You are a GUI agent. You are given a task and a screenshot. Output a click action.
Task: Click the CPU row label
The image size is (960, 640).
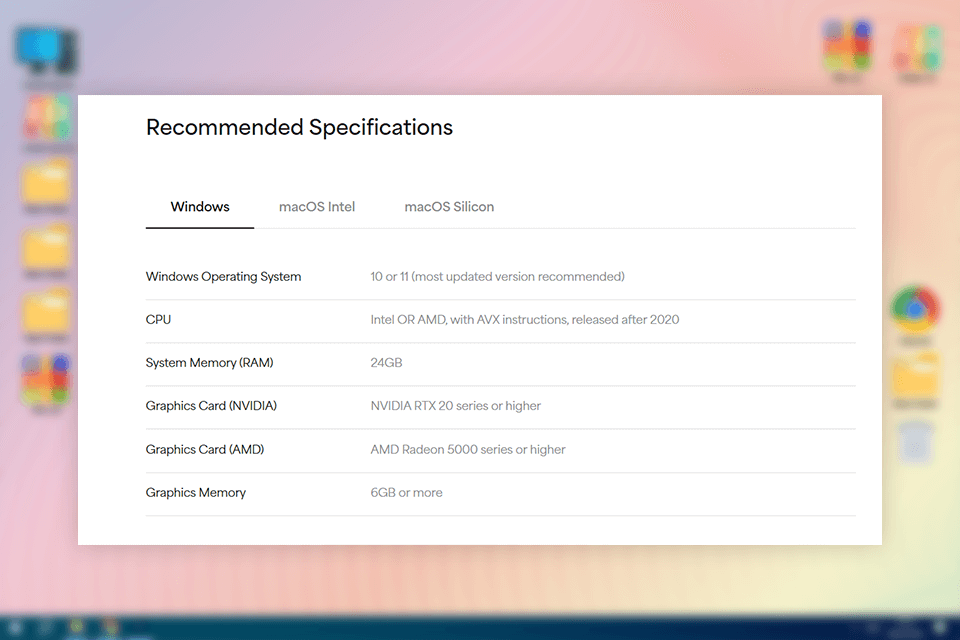coord(158,320)
